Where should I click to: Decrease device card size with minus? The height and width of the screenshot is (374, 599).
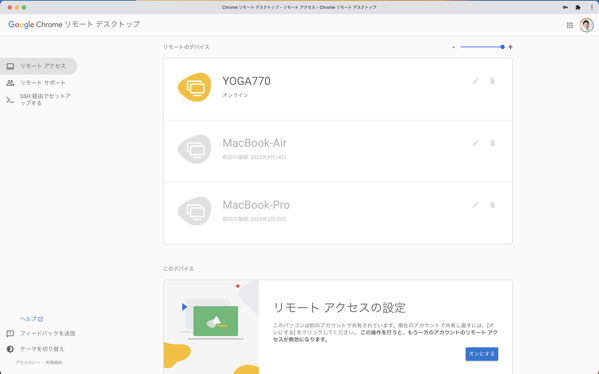click(x=453, y=47)
